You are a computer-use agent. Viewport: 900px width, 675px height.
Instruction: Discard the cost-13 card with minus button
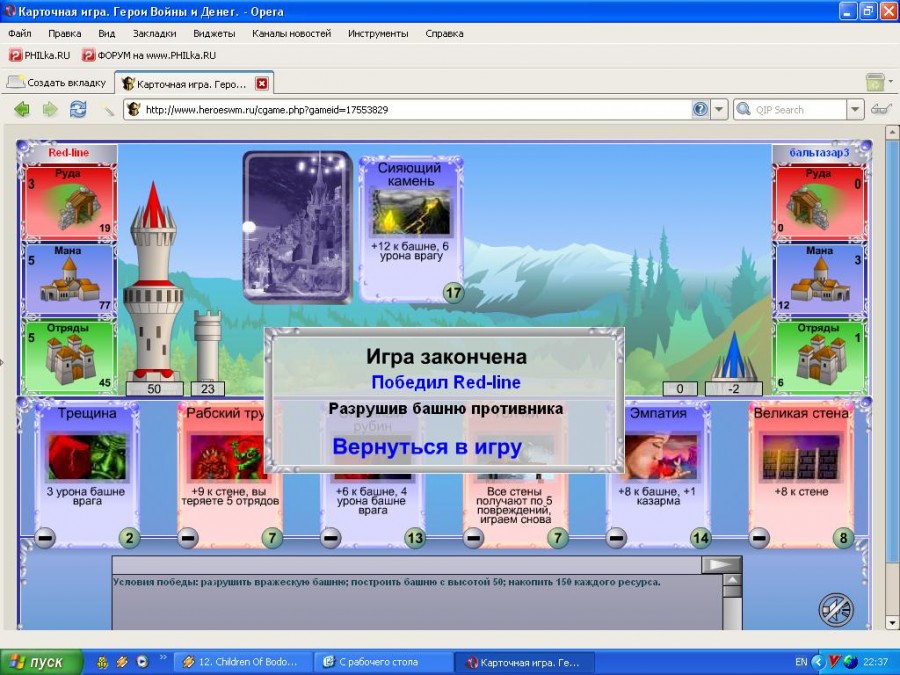click(330, 538)
